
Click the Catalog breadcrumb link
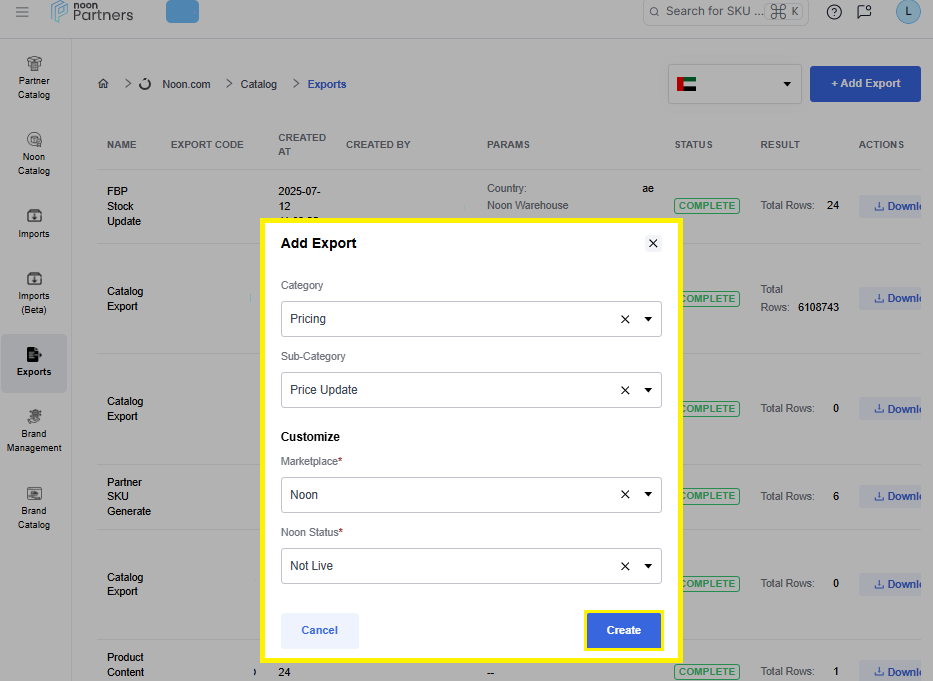258,85
